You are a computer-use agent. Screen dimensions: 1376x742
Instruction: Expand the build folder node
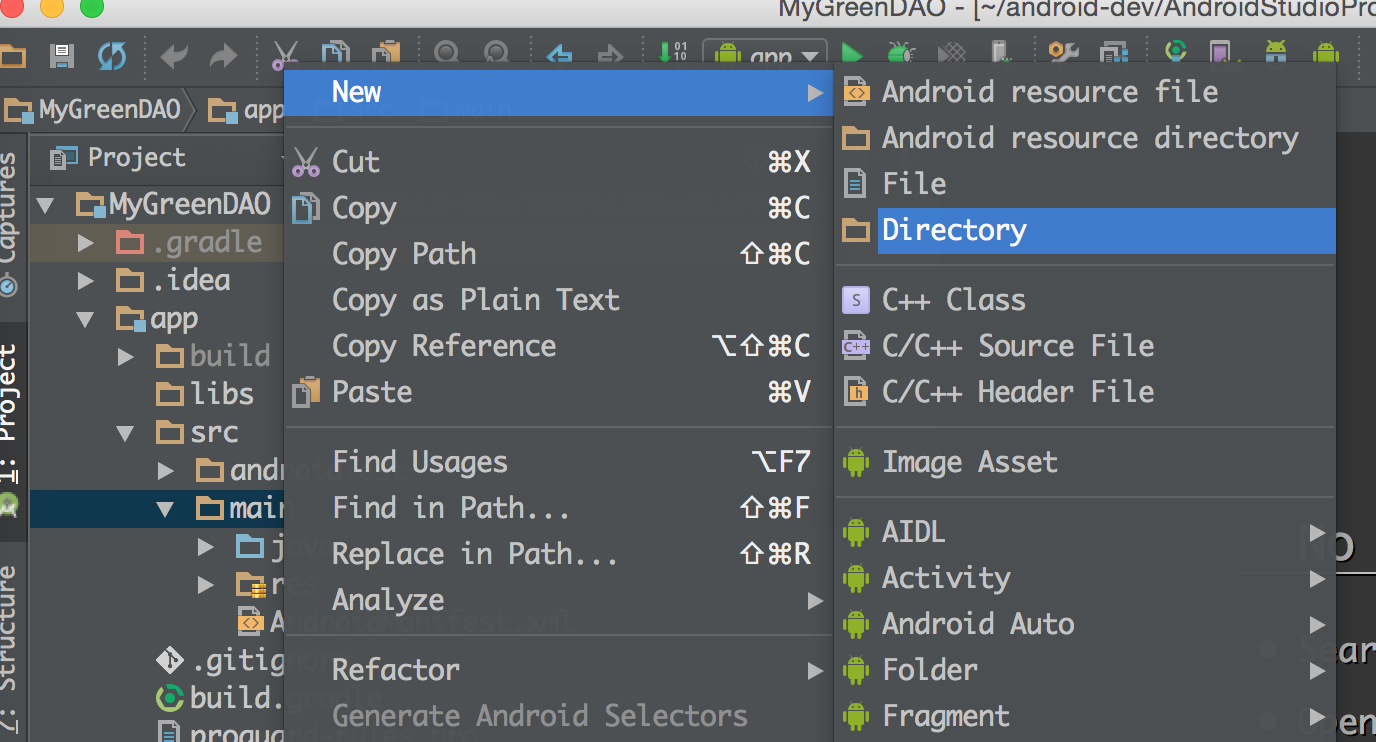coord(126,357)
